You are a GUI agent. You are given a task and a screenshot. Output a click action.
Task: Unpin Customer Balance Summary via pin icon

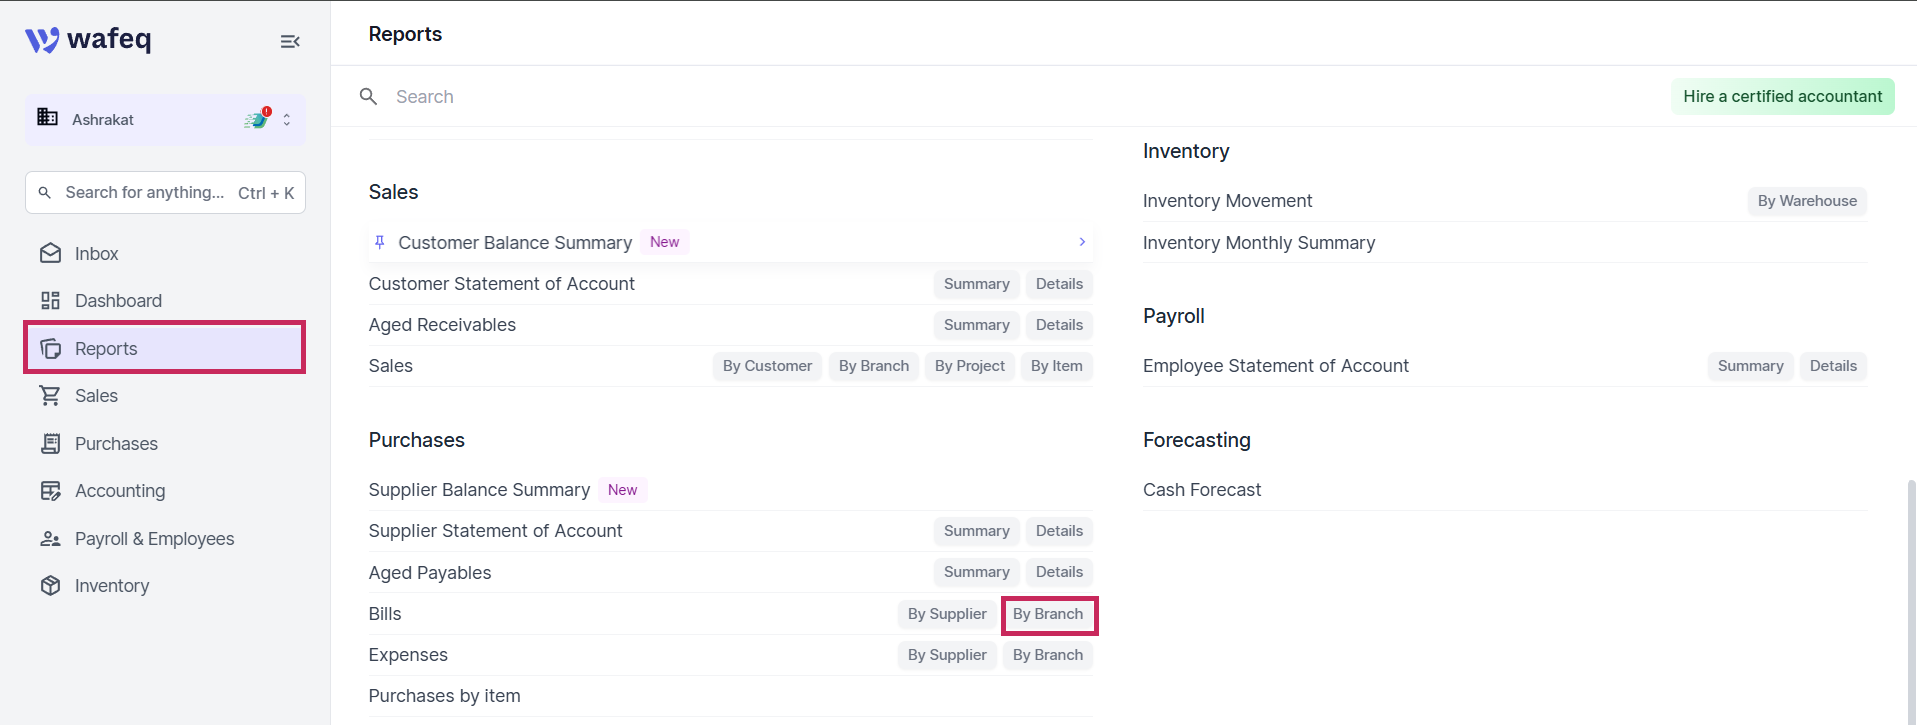point(380,242)
